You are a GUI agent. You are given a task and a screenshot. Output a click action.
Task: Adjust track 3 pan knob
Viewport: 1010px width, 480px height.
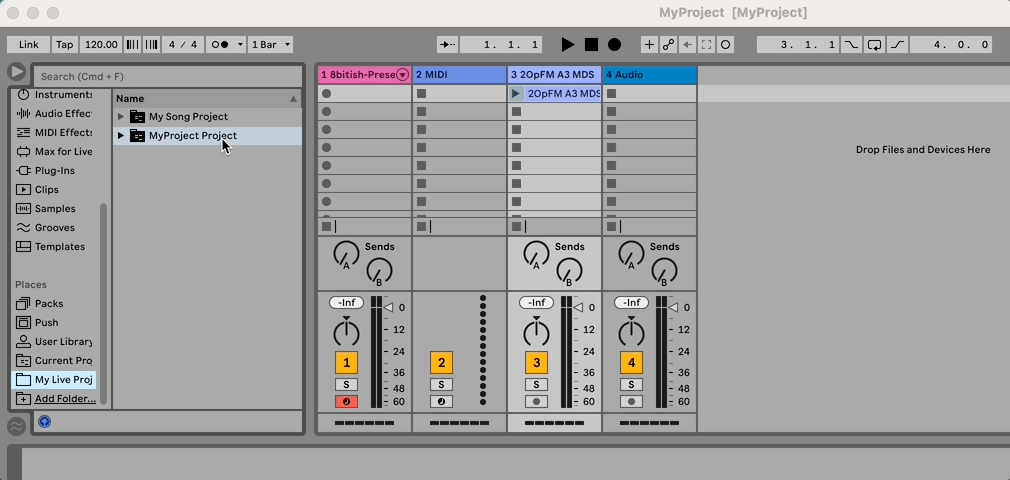pyautogui.click(x=536, y=332)
